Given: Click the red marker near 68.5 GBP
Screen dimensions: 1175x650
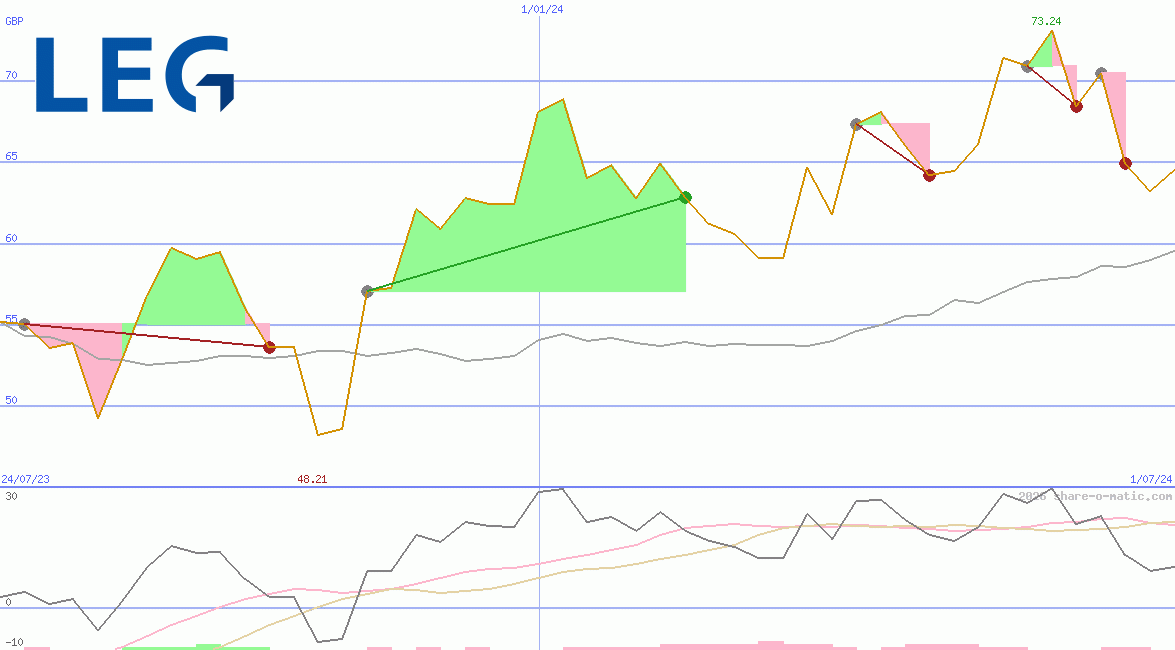Looking at the screenshot, I should (1076, 106).
